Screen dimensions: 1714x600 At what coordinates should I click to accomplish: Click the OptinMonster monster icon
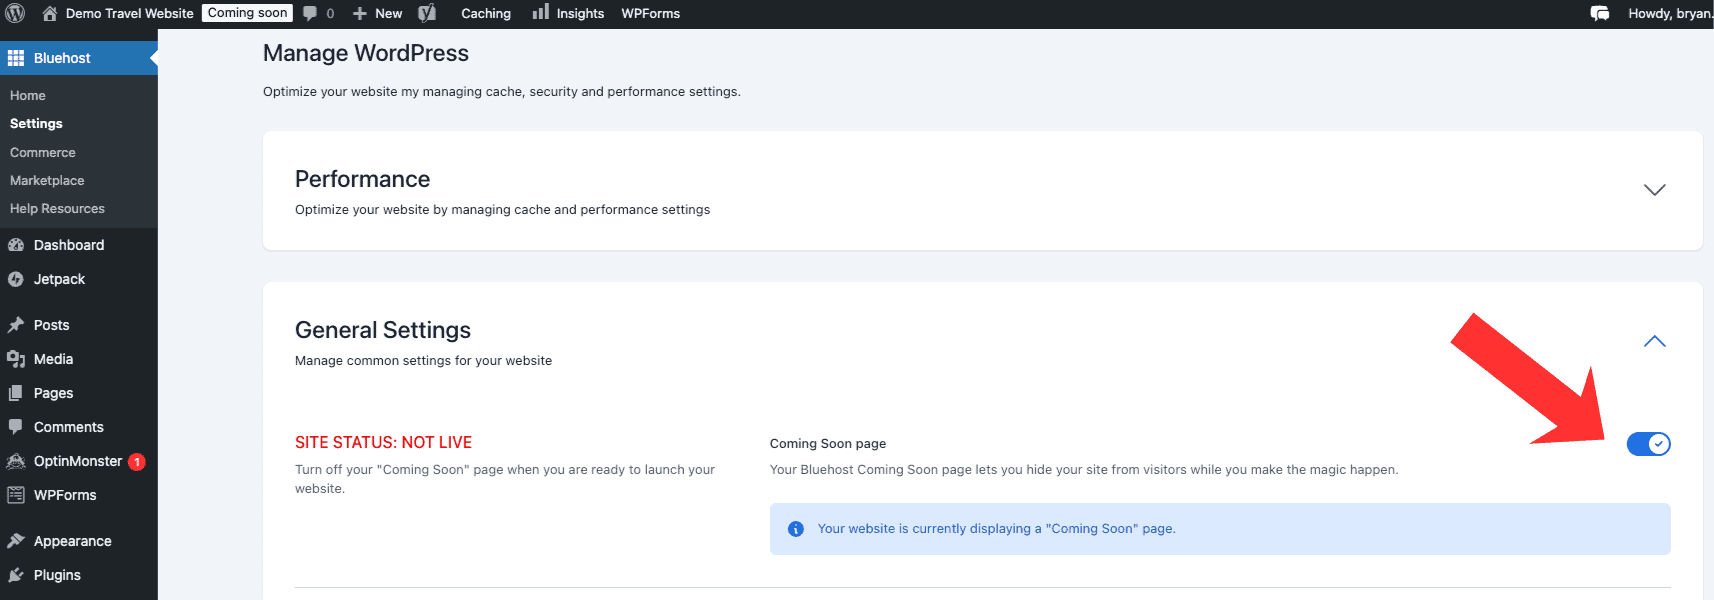pos(16,461)
